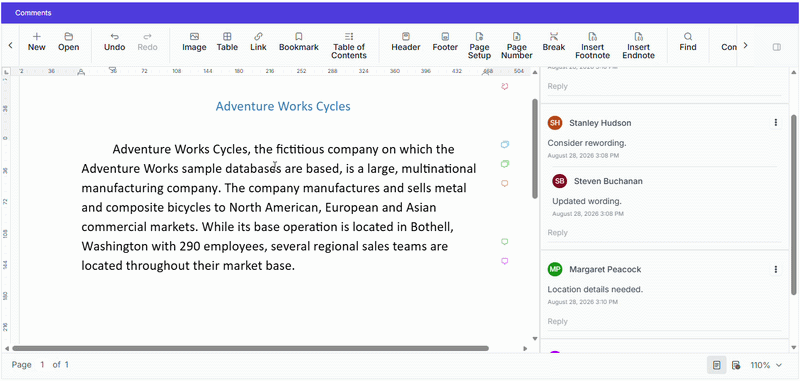Screen dimensions: 800x381
Task: Click the Redo toolbar button
Action: point(147,42)
